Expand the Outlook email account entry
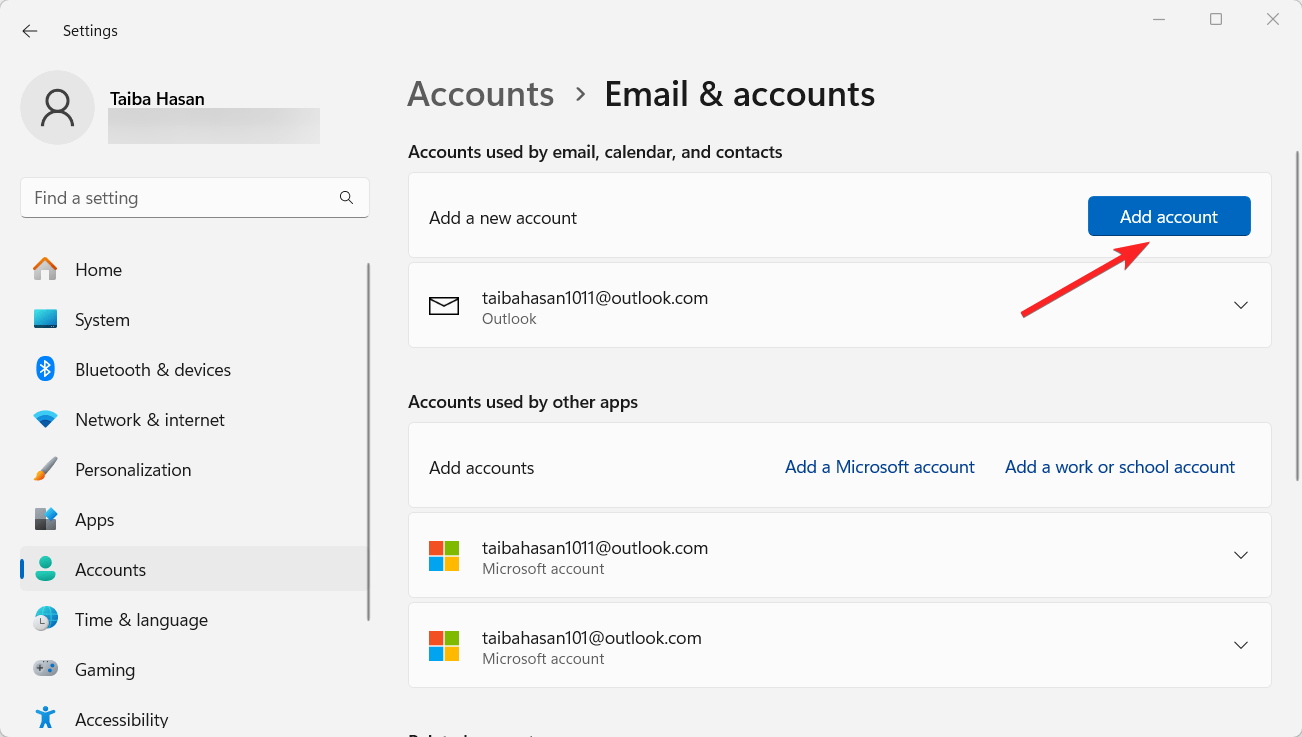 click(1240, 305)
